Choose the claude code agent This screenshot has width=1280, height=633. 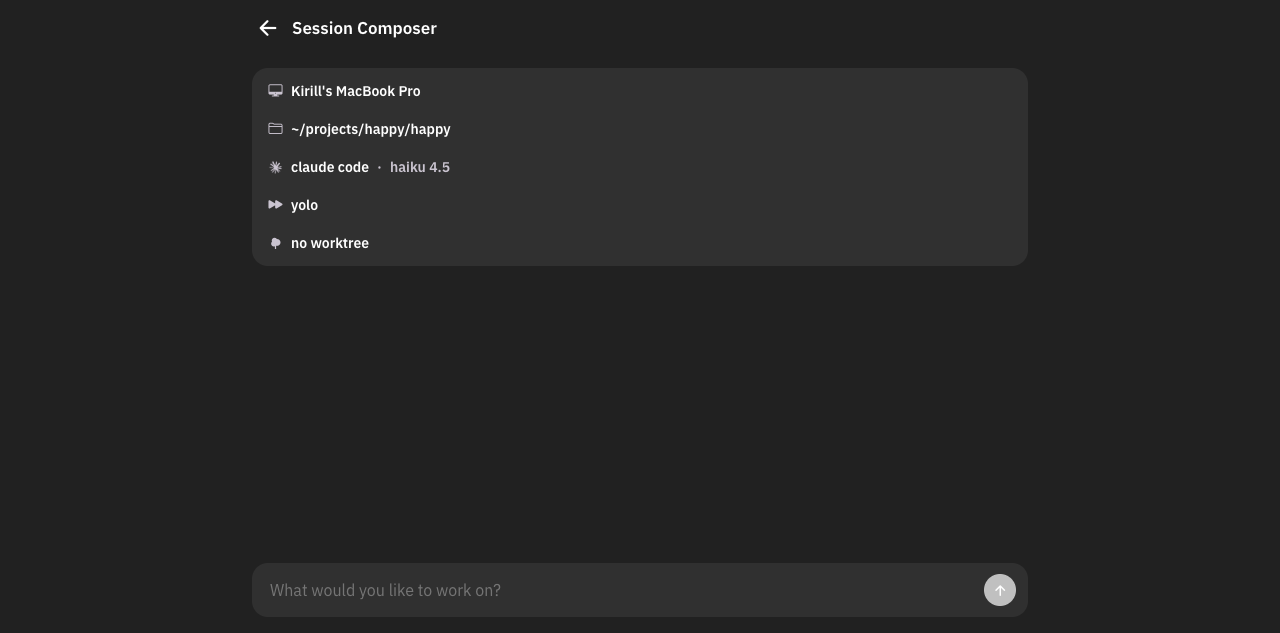tap(330, 167)
